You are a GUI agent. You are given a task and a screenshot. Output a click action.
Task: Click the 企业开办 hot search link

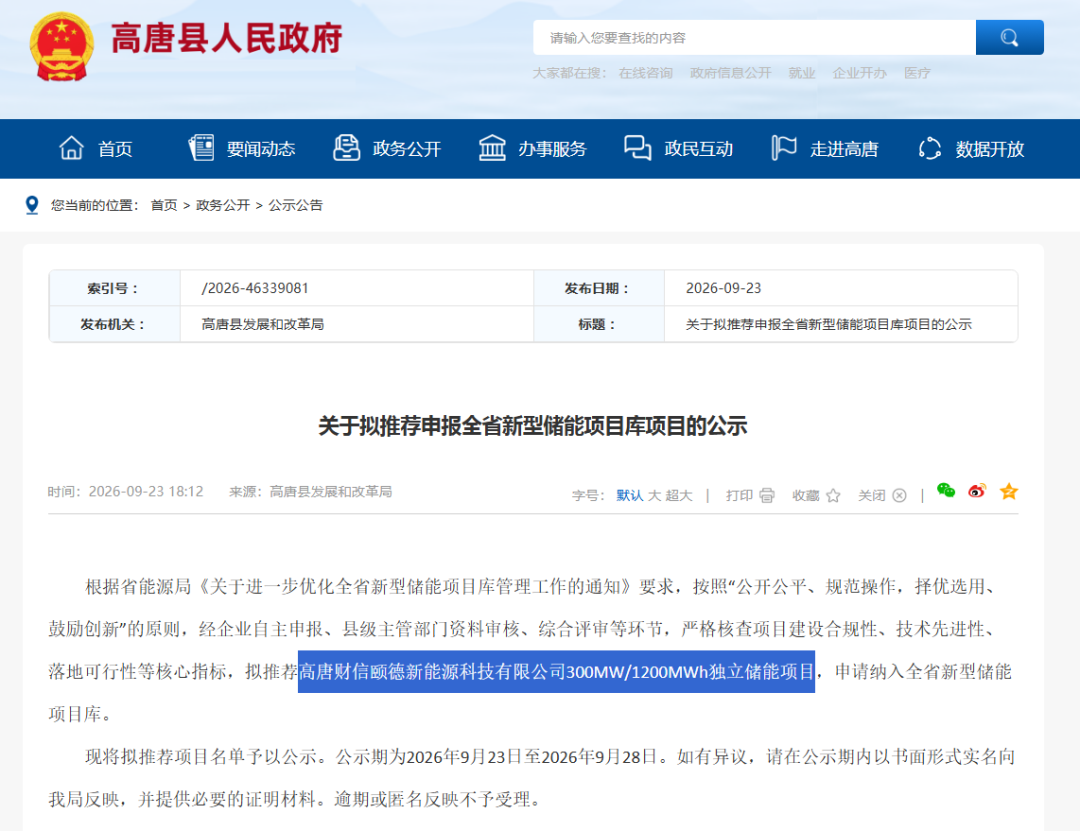[860, 73]
